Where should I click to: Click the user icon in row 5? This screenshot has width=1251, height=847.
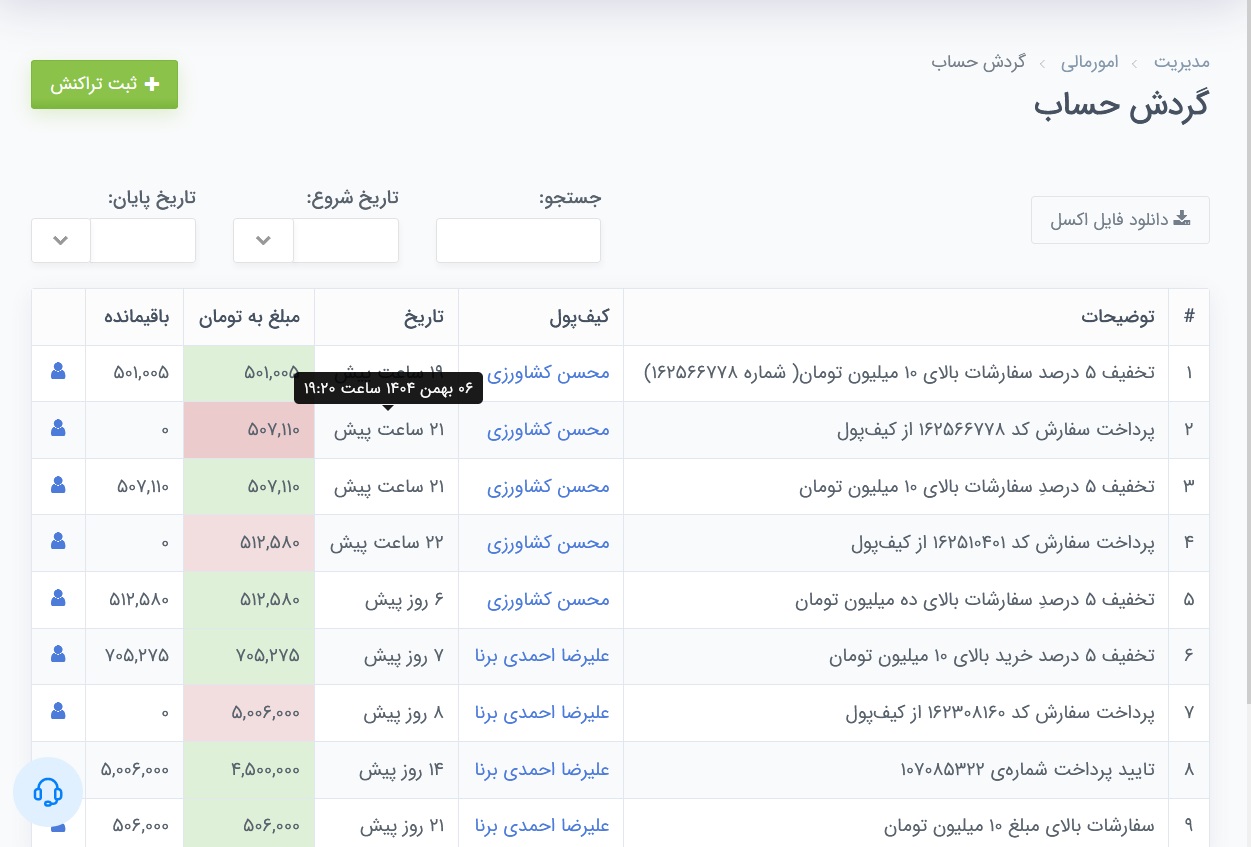58,598
